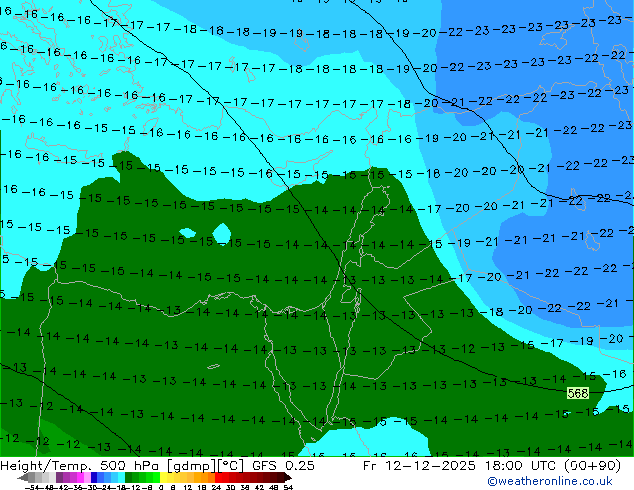Pick the bright magenta legend color segment
The image size is (634, 490).
[80, 477]
